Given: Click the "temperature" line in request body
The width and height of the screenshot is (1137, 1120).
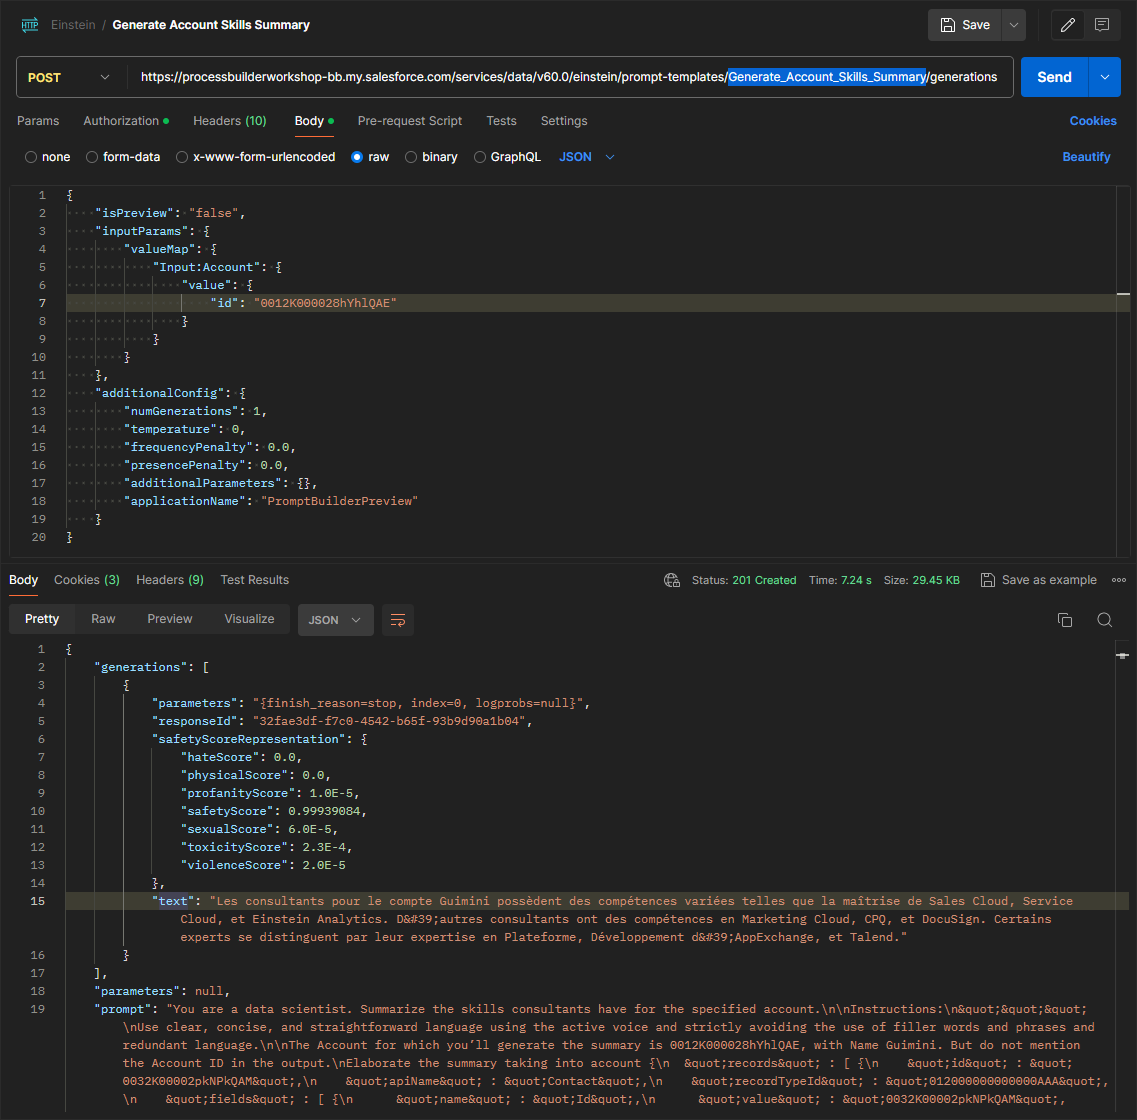Looking at the screenshot, I should (x=184, y=429).
